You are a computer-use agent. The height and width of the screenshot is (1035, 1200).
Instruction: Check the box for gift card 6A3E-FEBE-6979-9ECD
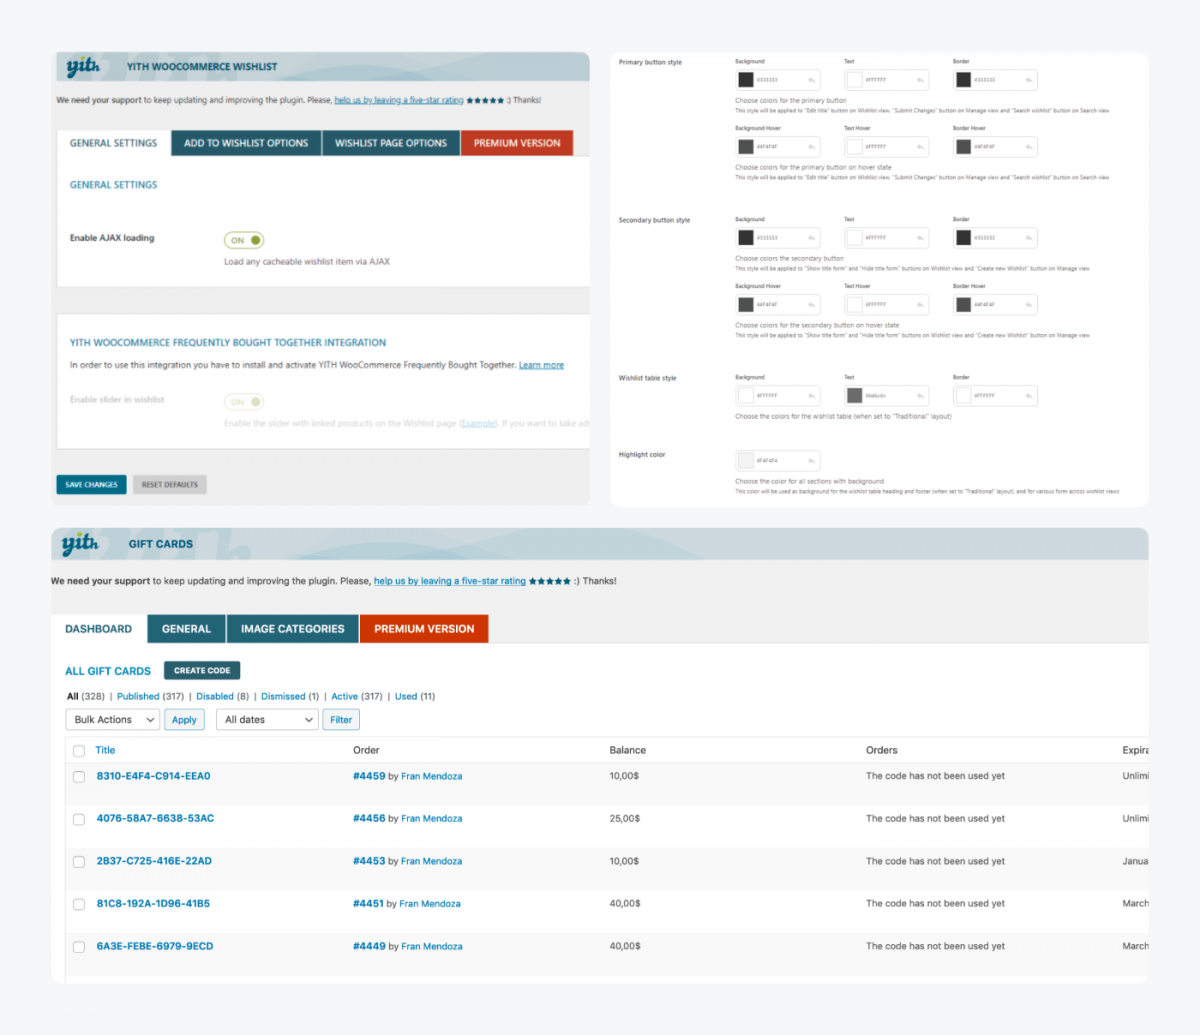pos(79,947)
